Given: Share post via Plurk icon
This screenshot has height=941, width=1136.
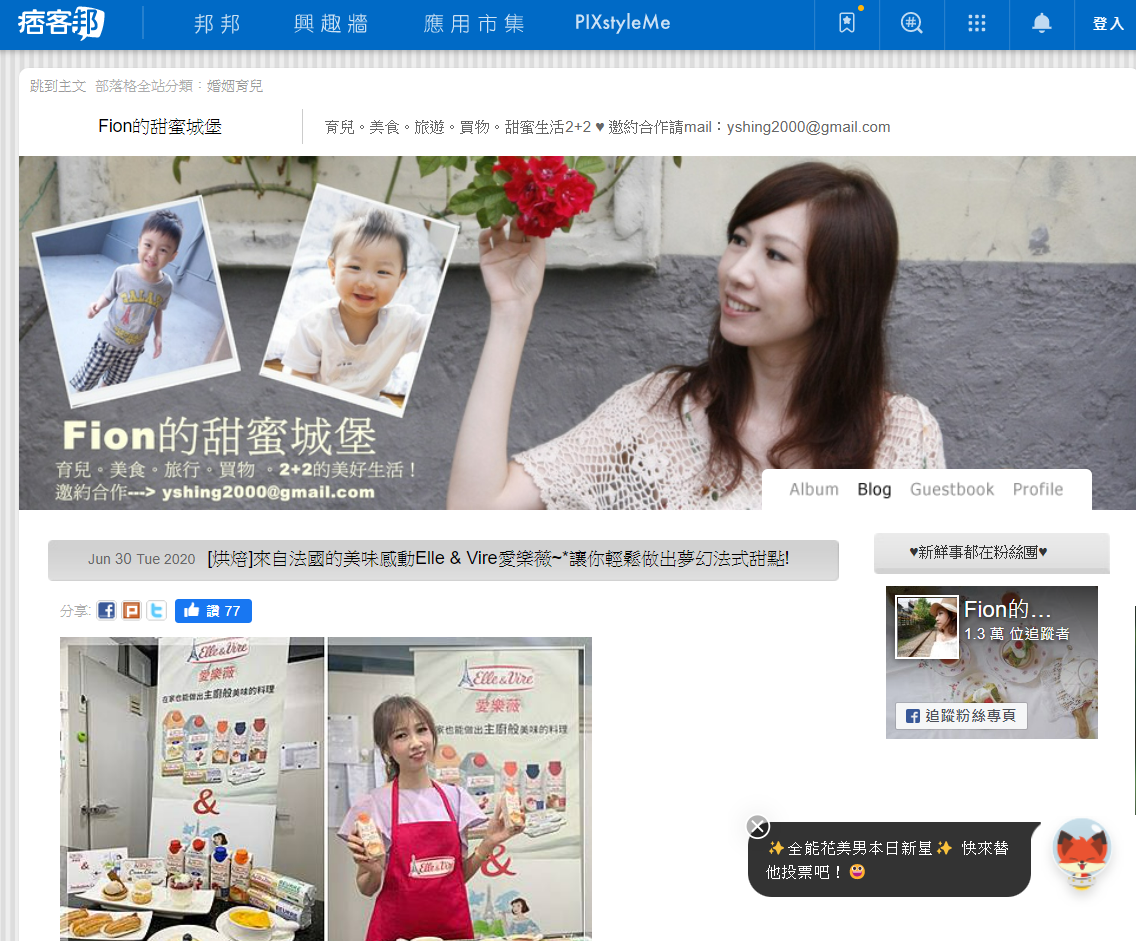Looking at the screenshot, I should 131,611.
